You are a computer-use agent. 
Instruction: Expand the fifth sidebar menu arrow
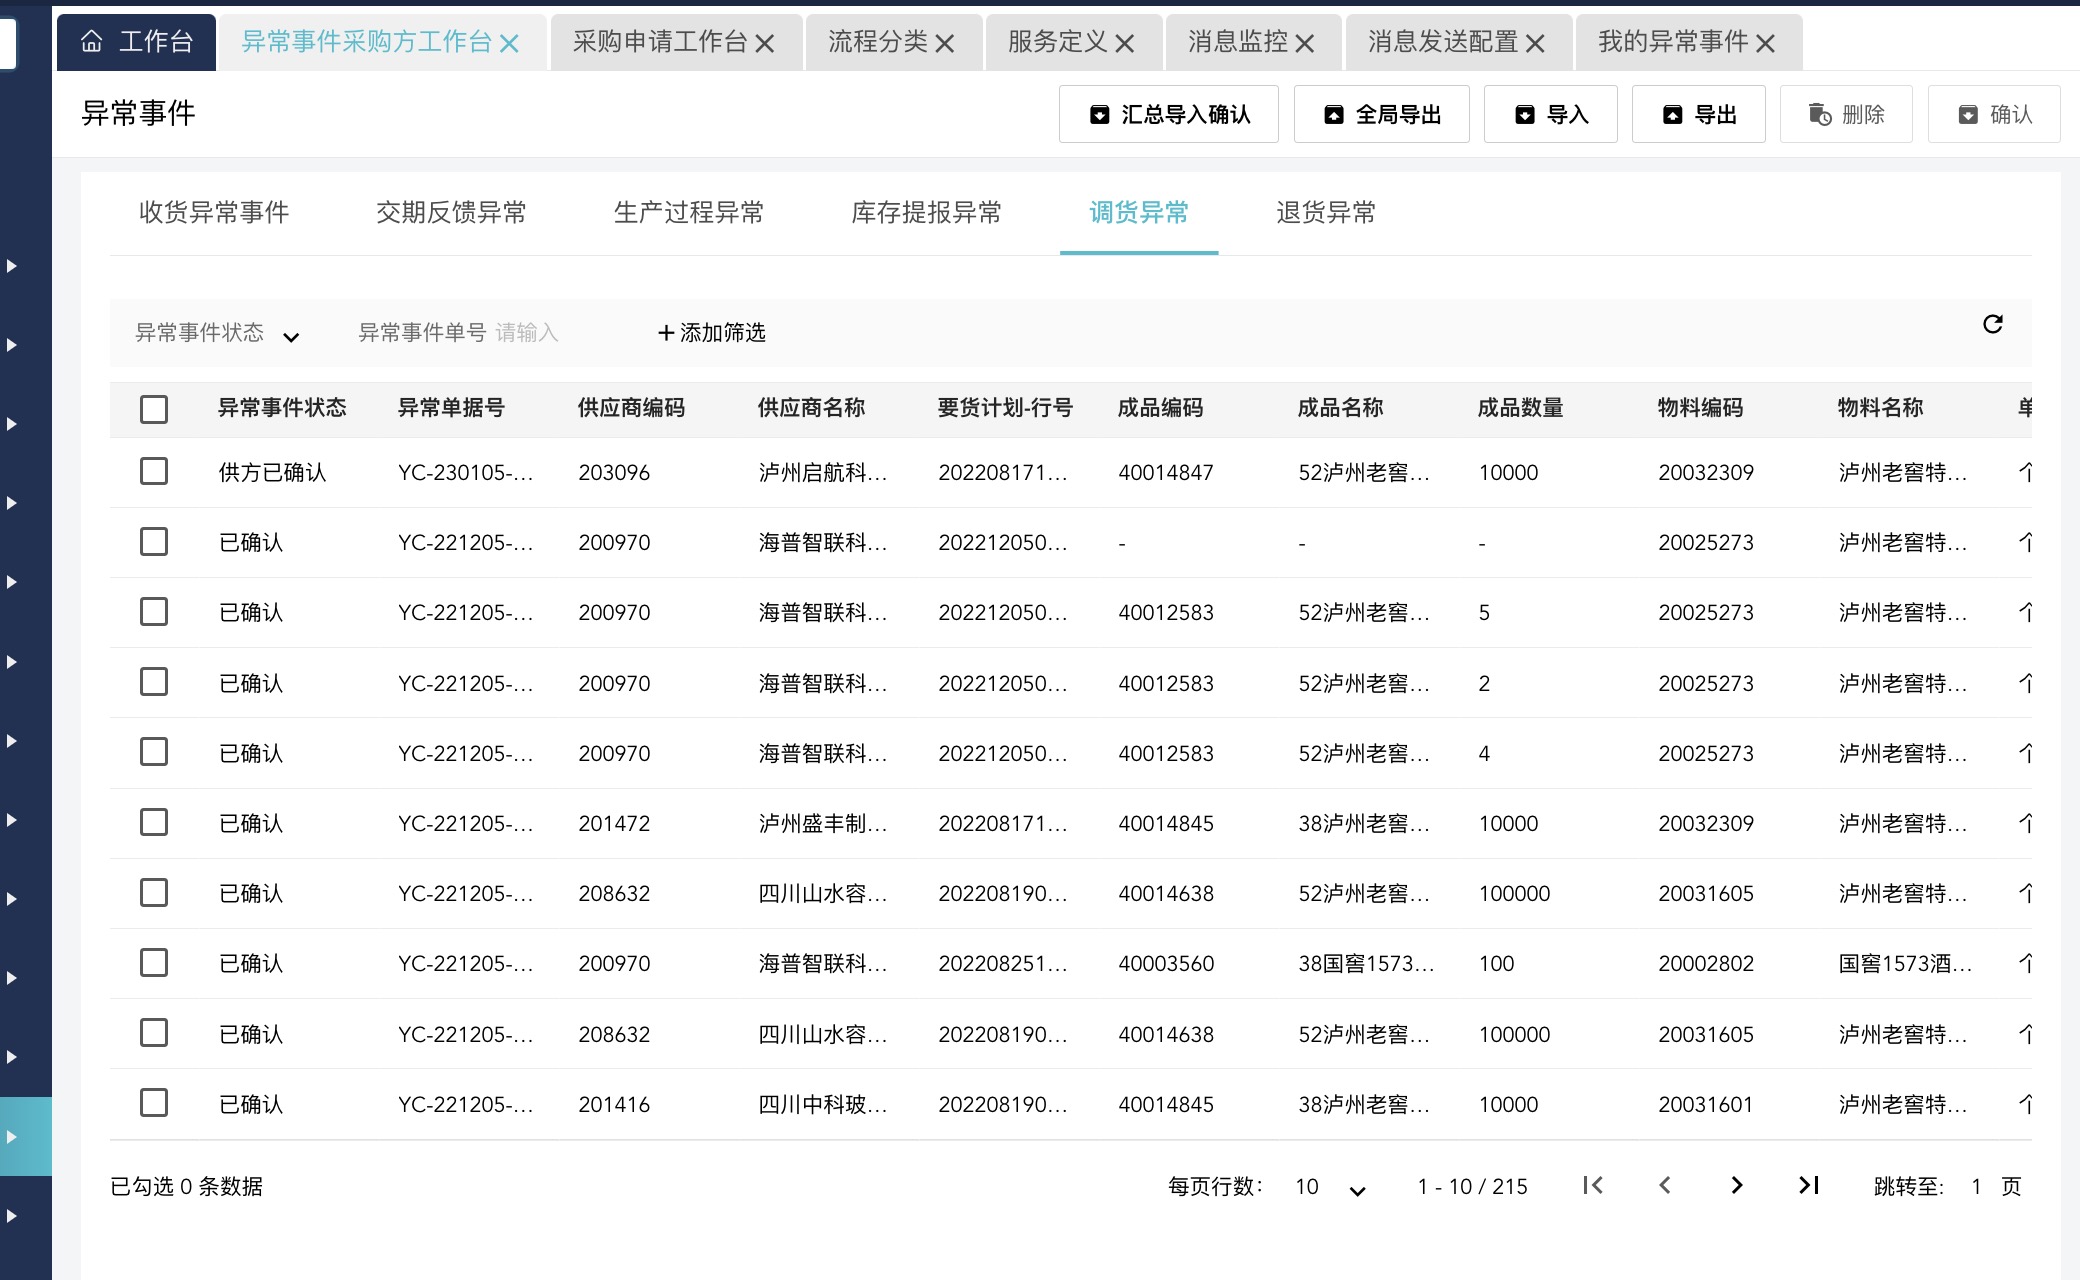(12, 582)
